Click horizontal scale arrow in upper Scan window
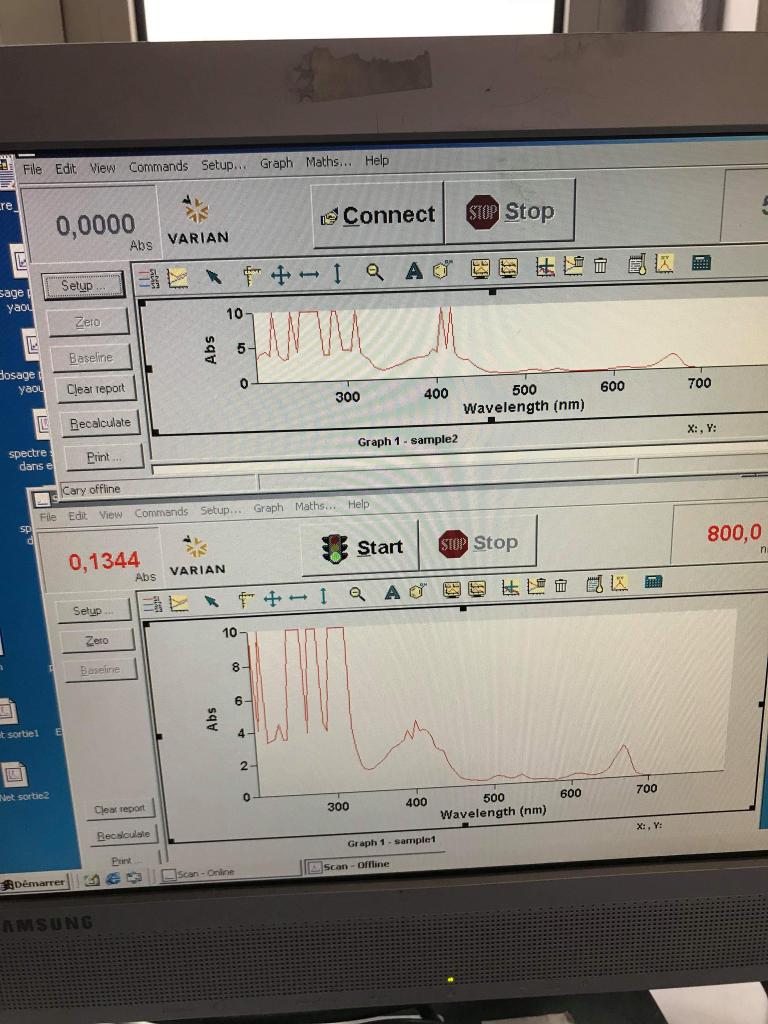Viewport: 768px width, 1024px height. point(309,274)
